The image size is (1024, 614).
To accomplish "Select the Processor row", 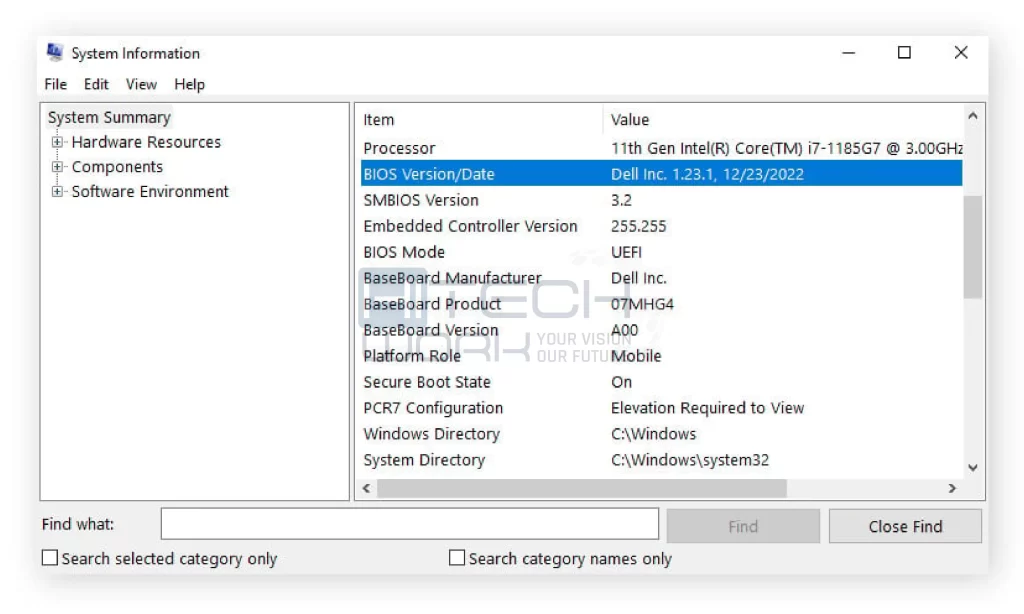I will click(x=662, y=148).
